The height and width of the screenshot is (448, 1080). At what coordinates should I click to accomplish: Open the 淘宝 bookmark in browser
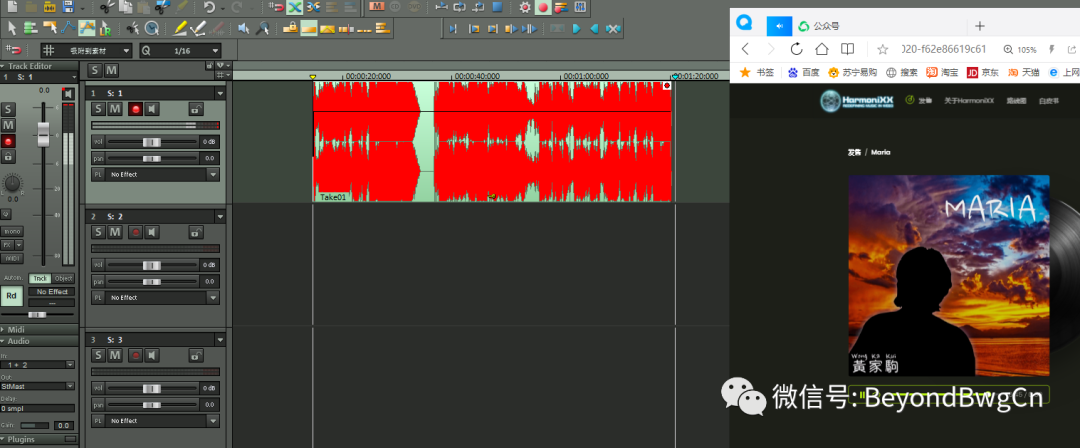click(x=942, y=72)
